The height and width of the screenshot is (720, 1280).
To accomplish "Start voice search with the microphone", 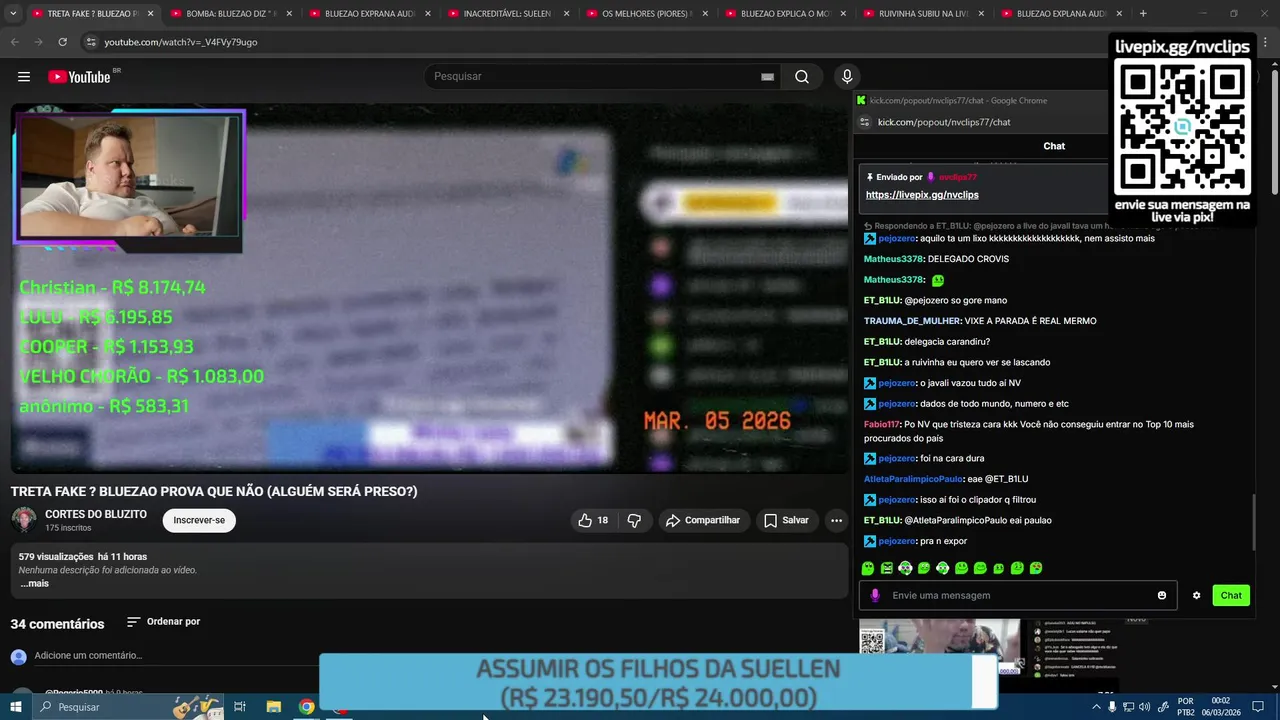I will [x=847, y=77].
